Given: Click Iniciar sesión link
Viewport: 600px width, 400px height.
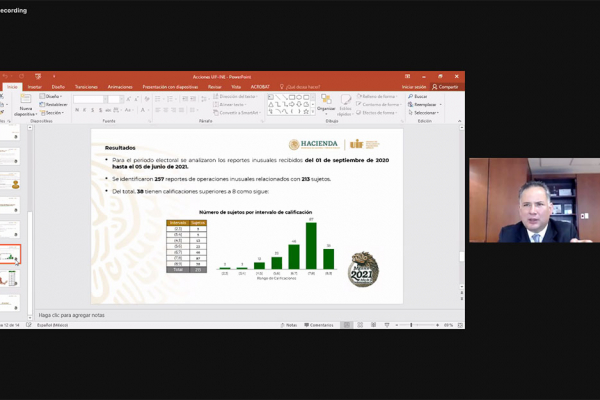Looking at the screenshot, I should click(414, 87).
